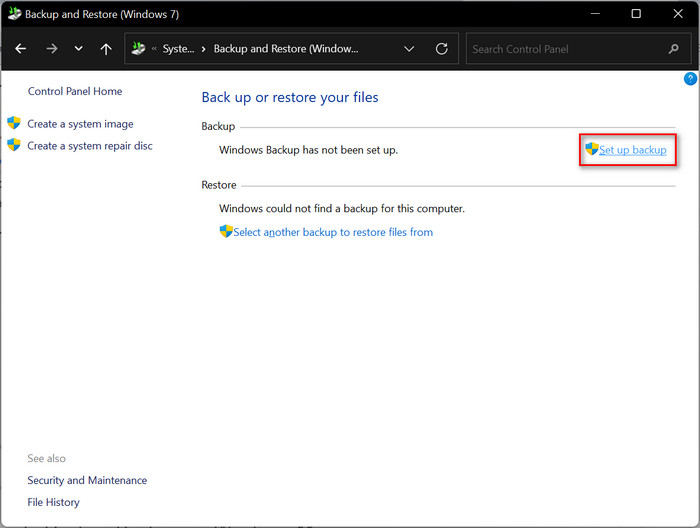Image resolution: width=700 pixels, height=528 pixels.
Task: Click the 'Syste...' breadcrumb in address bar
Action: pos(178,49)
